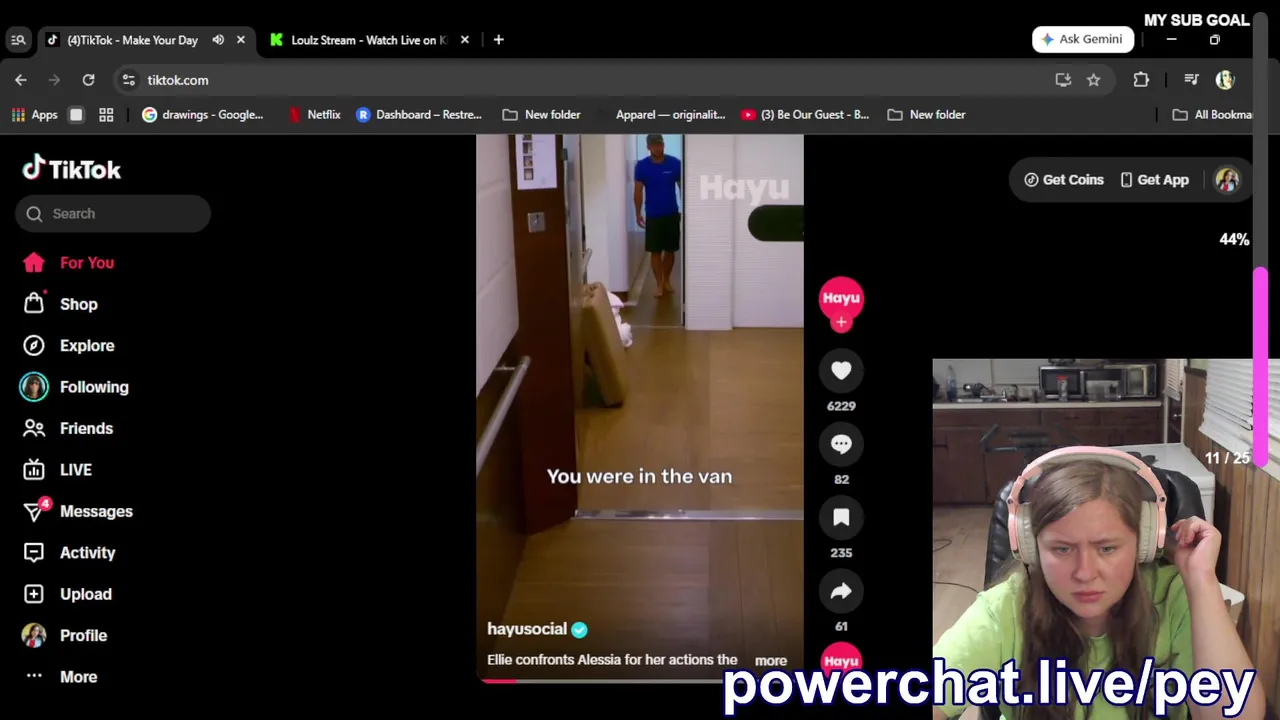Open the Netflix bookmark
Viewport: 1280px width, 720px height.
pyautogui.click(x=314, y=115)
